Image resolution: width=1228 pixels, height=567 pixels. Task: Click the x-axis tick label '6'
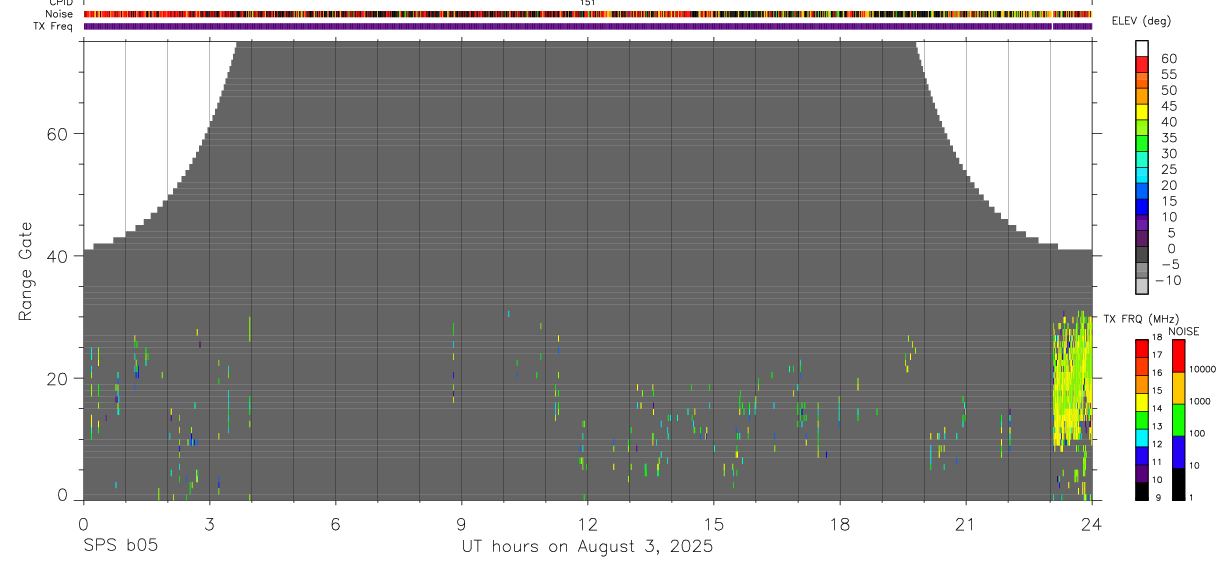pyautogui.click(x=335, y=523)
